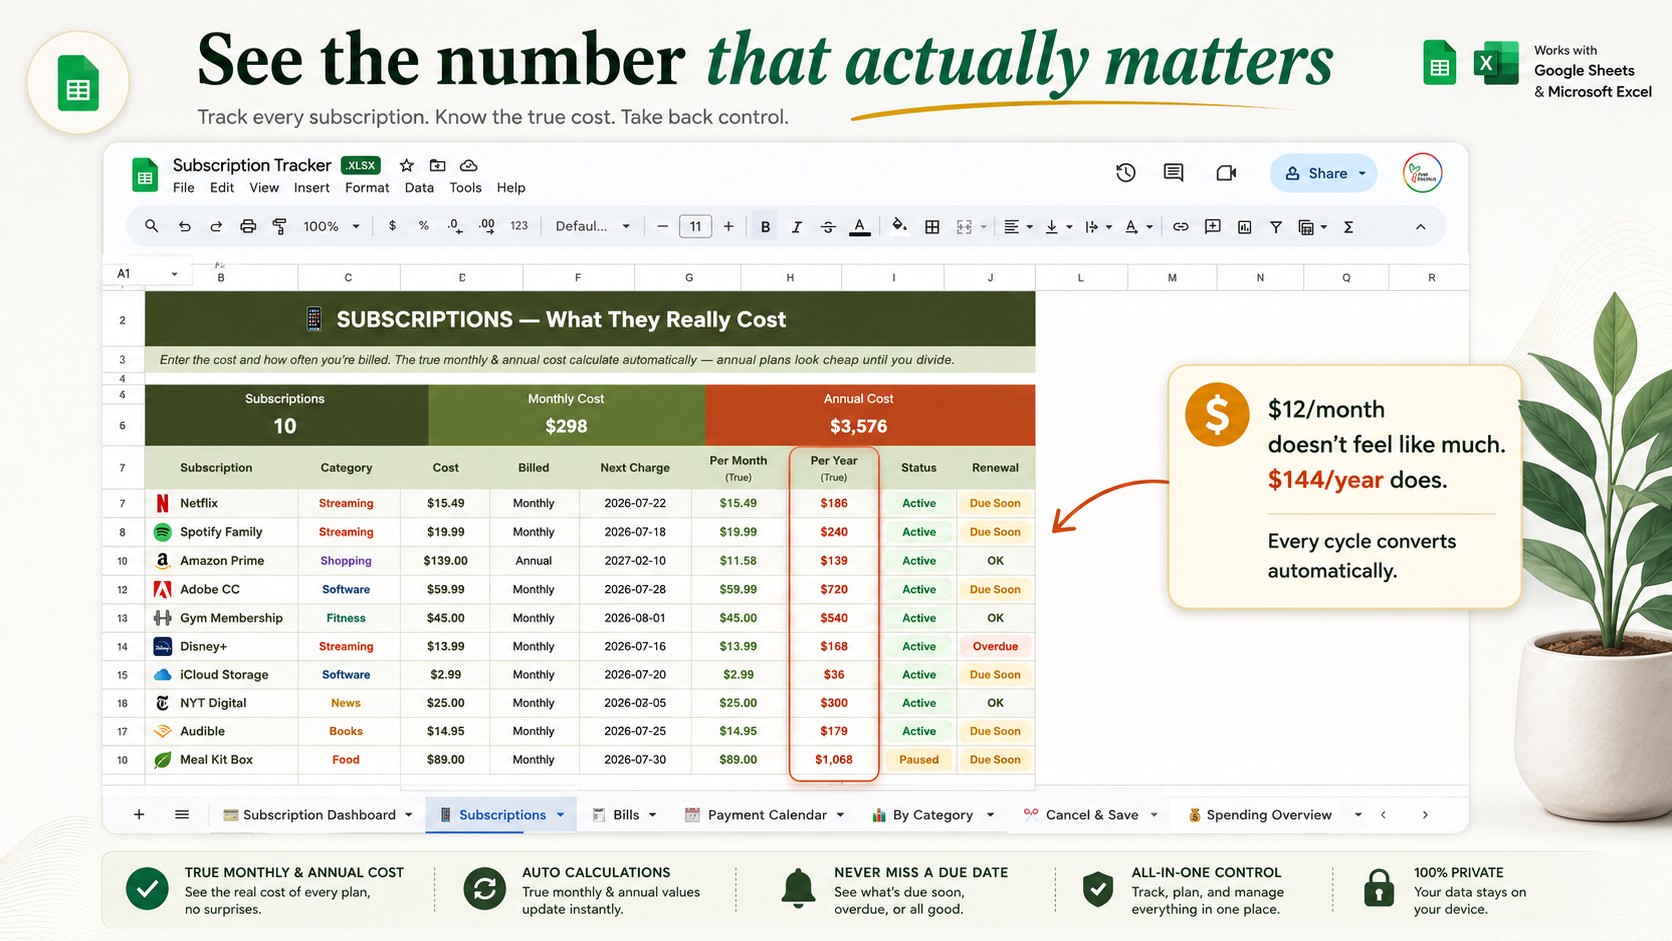Open the number format 123 menu
Image resolution: width=1672 pixels, height=941 pixels.
[519, 226]
